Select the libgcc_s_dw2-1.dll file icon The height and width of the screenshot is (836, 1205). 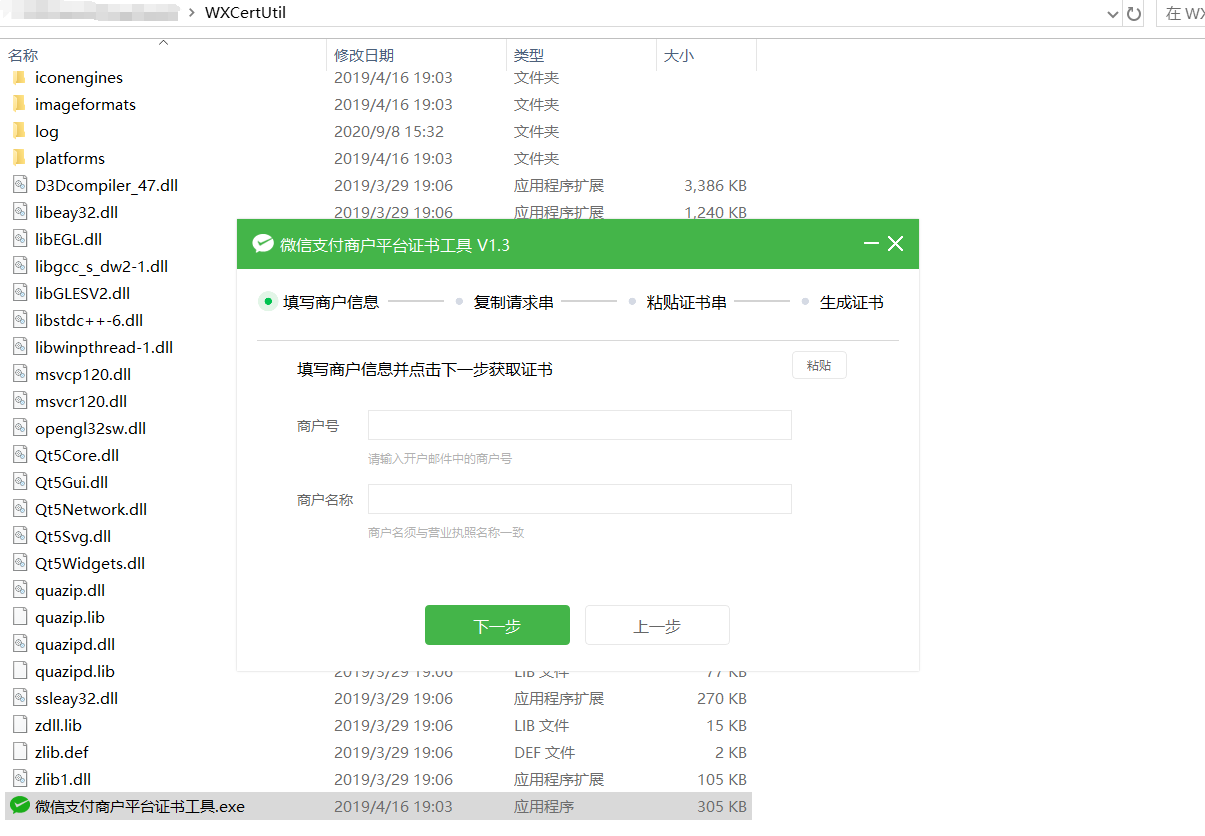click(20, 266)
